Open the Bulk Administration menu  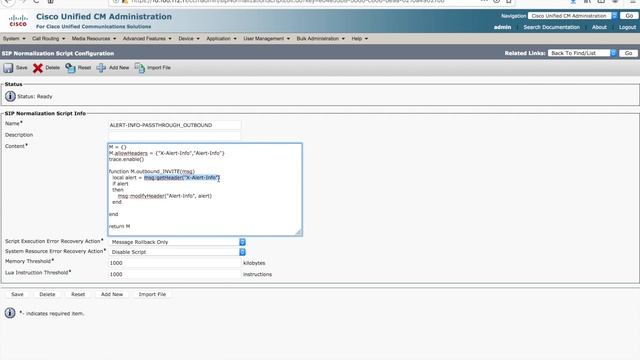pyautogui.click(x=320, y=38)
